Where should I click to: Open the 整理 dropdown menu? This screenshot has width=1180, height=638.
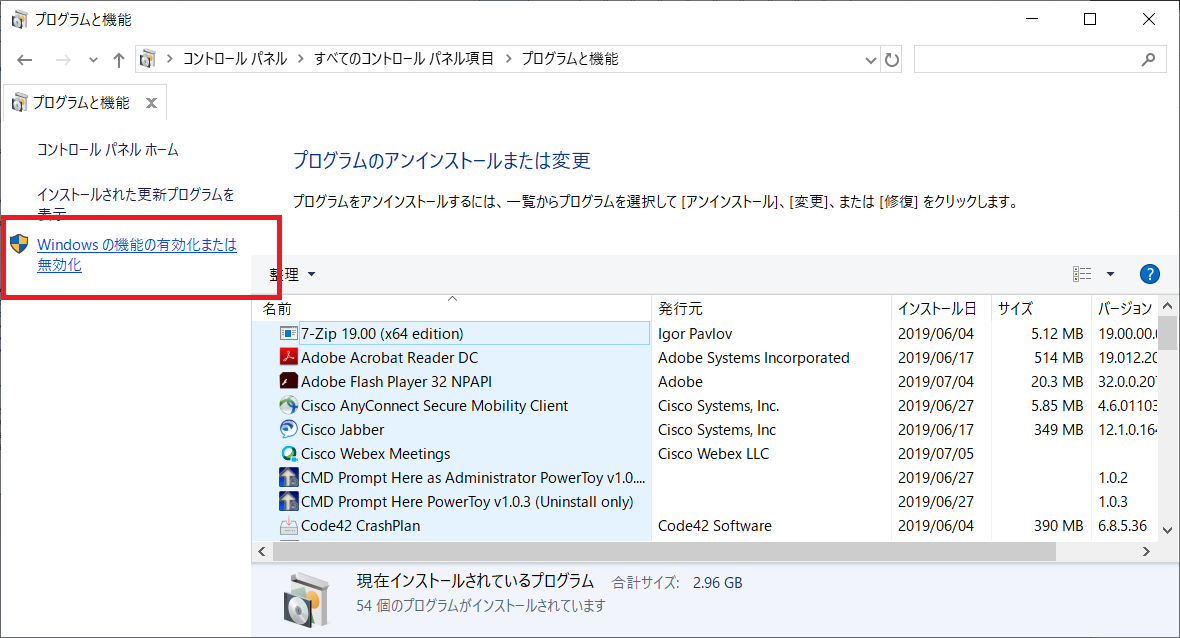[x=292, y=275]
